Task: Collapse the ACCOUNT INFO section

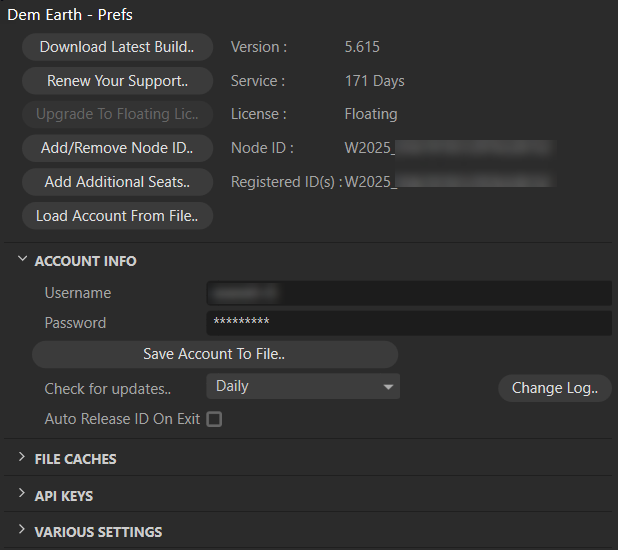Action: tap(22, 259)
